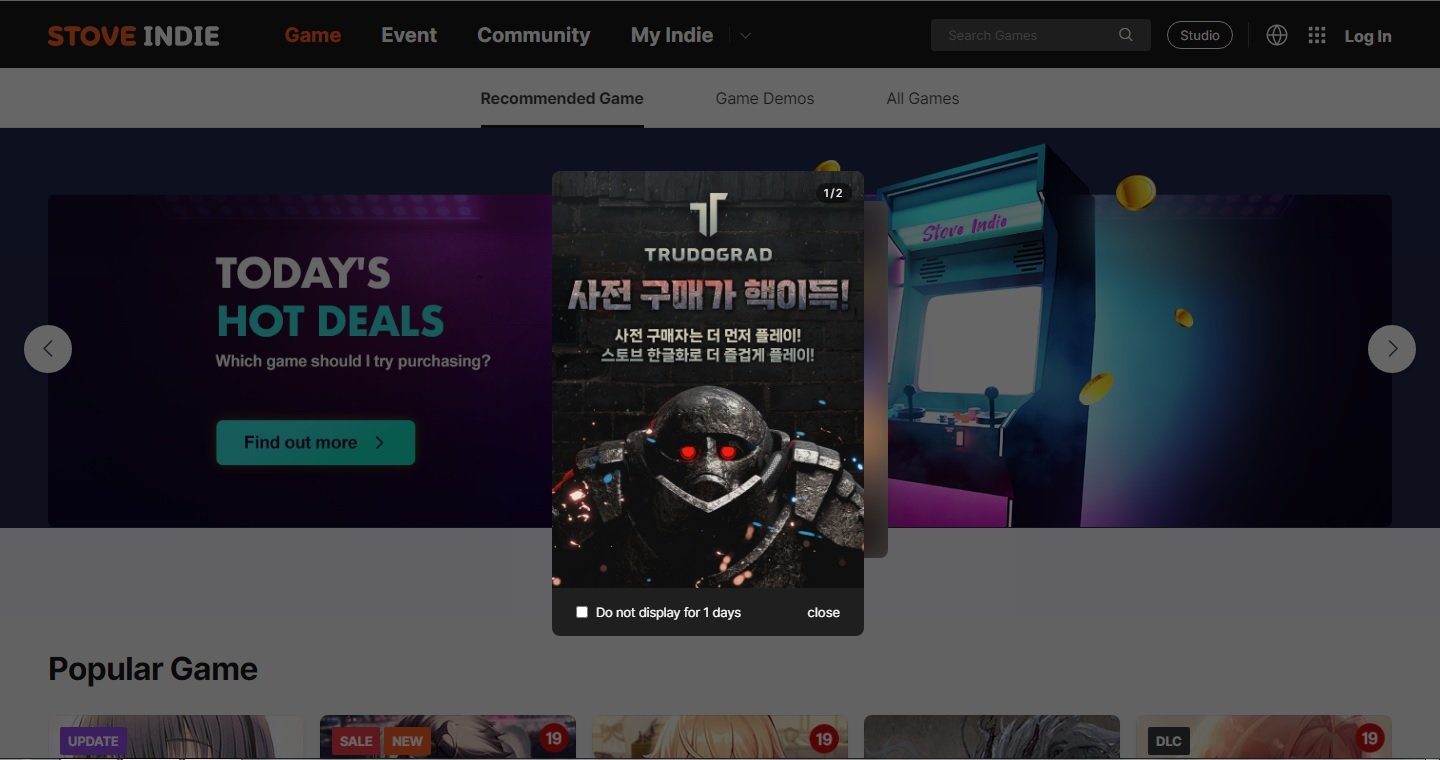
Task: Go to previous banner slide arrow
Action: click(48, 349)
